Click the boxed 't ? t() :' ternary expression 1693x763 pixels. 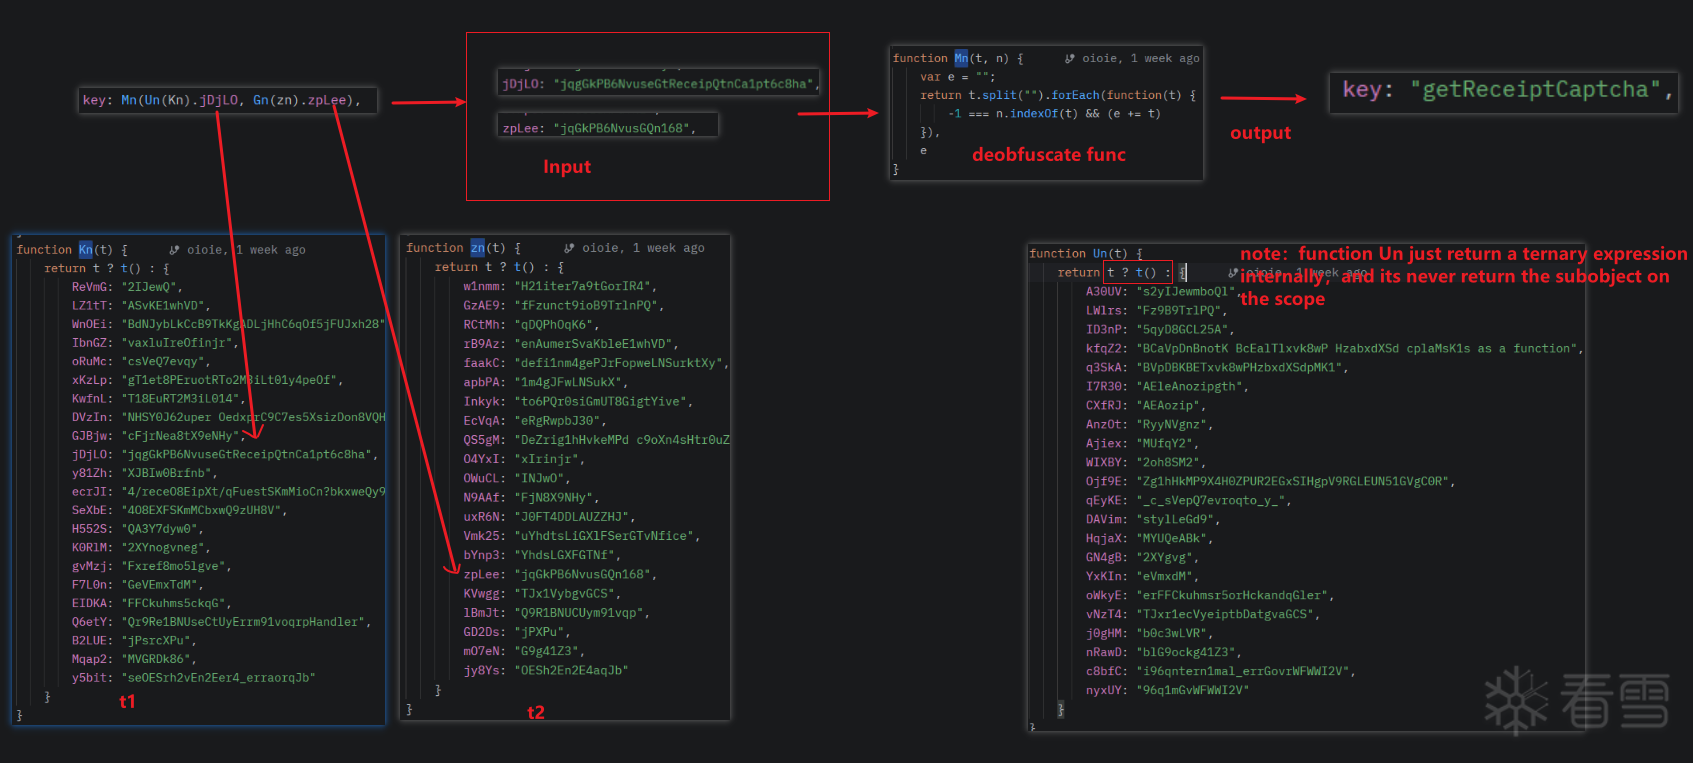(1138, 272)
